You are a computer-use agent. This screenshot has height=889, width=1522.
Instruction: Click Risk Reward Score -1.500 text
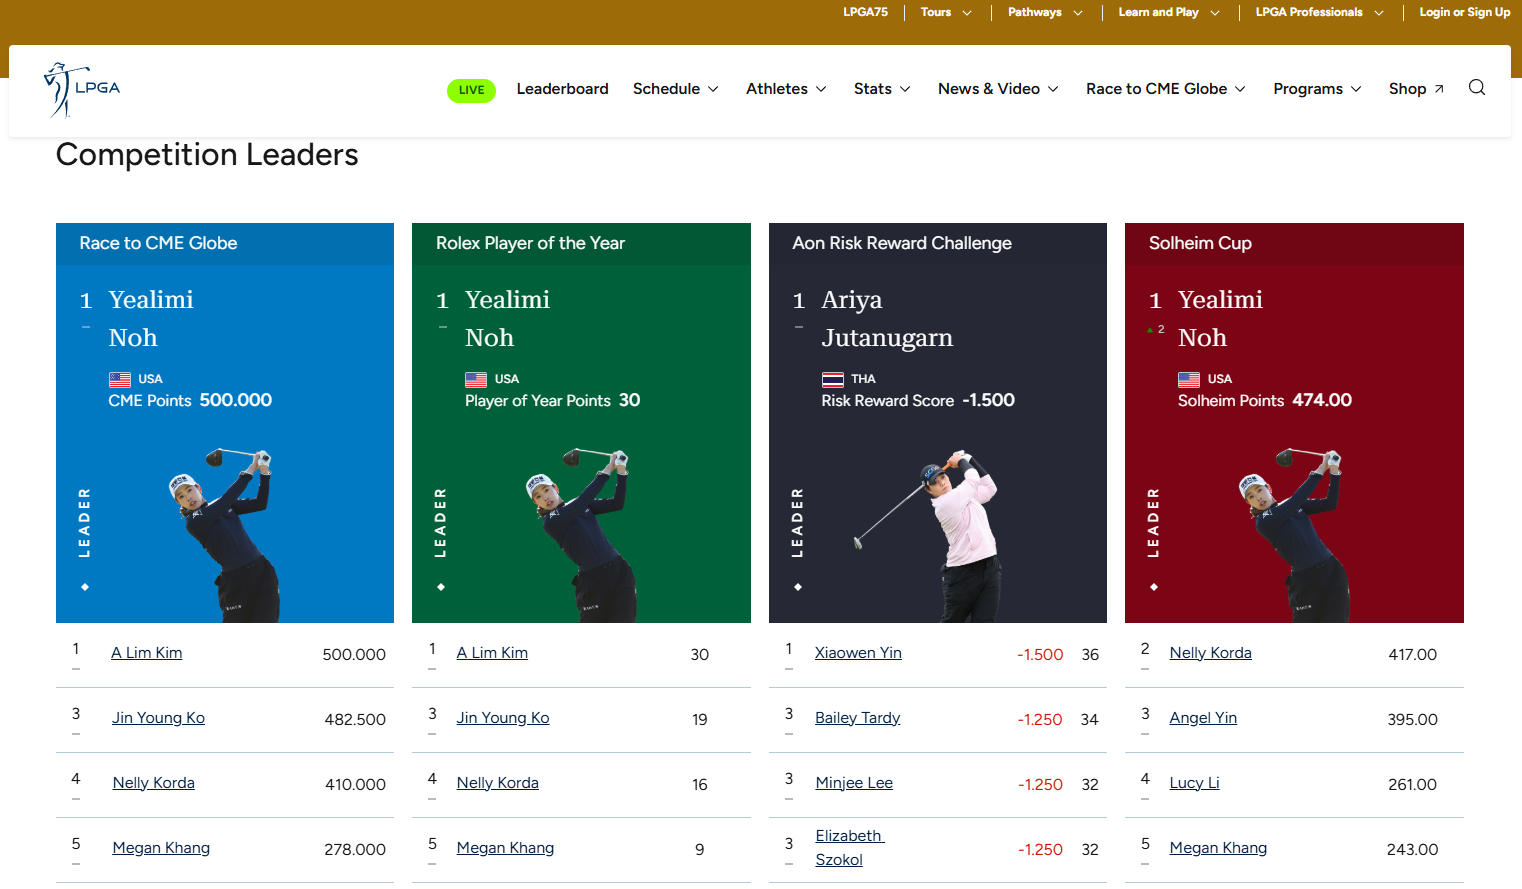coord(918,400)
